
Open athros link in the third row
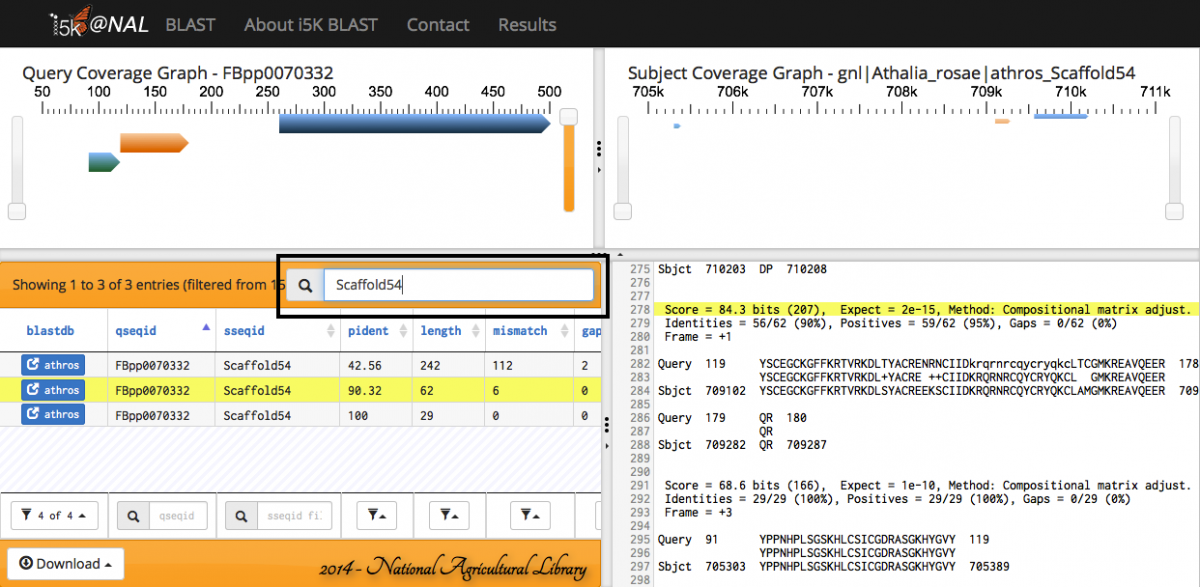point(51,414)
